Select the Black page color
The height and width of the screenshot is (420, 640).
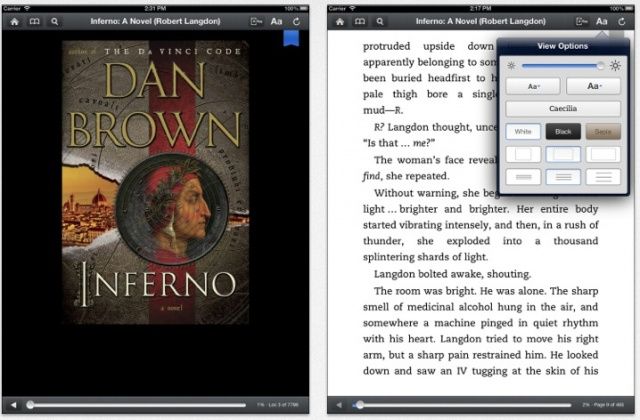(x=563, y=131)
